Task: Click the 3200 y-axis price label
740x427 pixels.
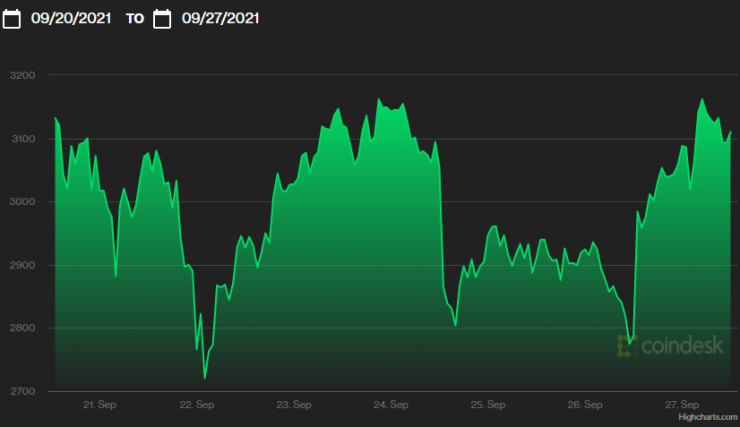Action: pyautogui.click(x=22, y=76)
